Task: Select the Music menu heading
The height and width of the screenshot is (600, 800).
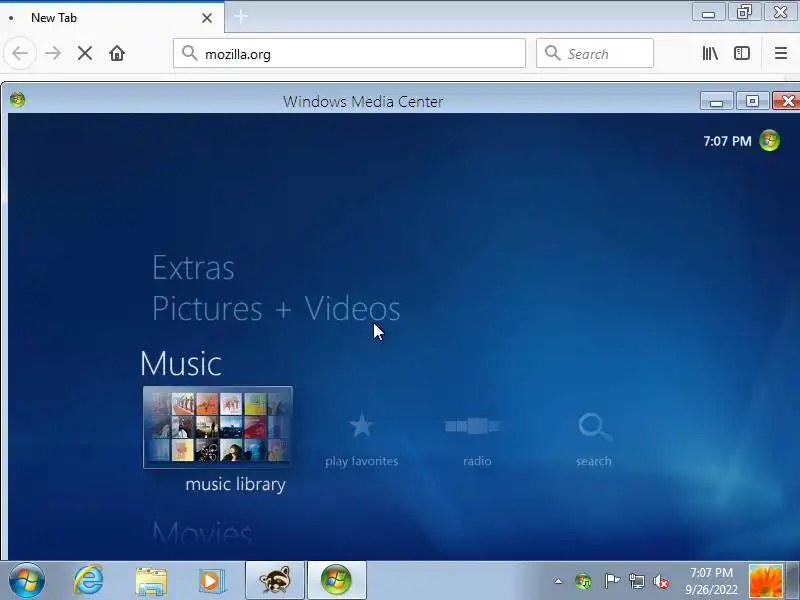Action: coord(181,364)
